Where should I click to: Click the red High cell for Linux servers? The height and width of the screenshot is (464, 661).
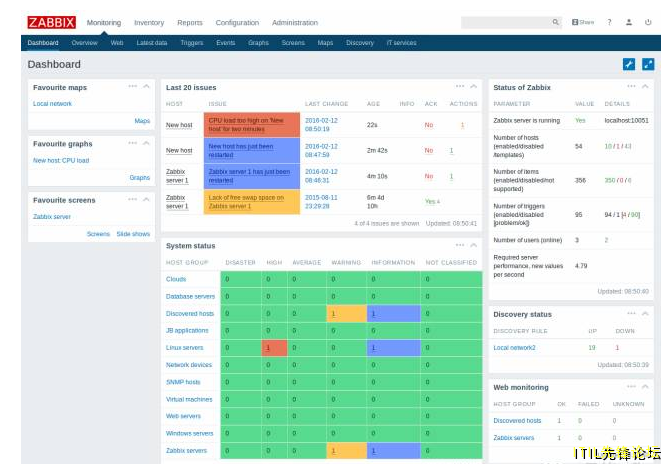[274, 348]
